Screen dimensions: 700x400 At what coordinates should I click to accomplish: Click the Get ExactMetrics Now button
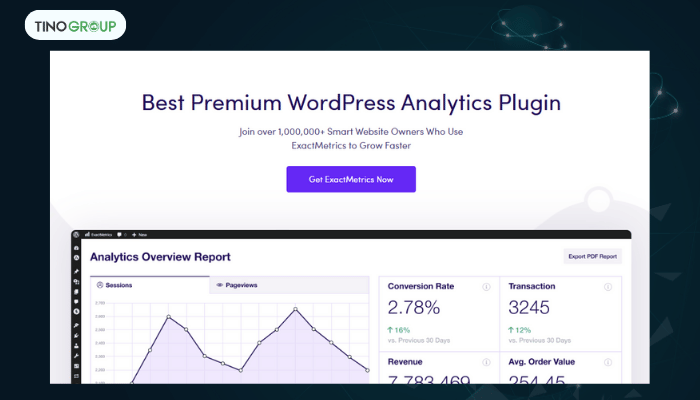point(350,179)
